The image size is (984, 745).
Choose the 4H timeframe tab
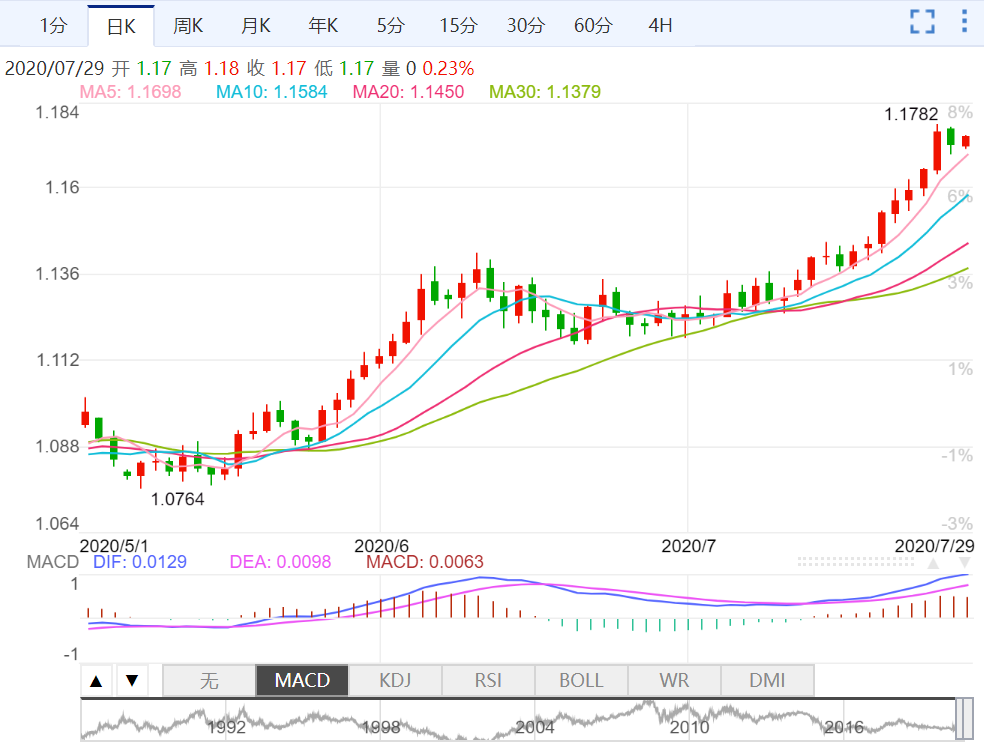click(x=660, y=26)
